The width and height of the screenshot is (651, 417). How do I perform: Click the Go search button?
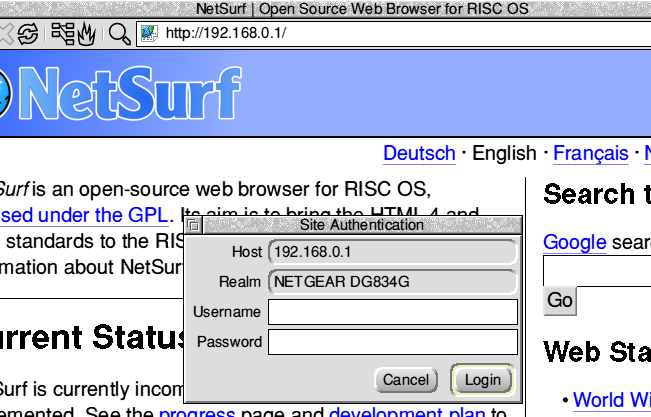560,300
